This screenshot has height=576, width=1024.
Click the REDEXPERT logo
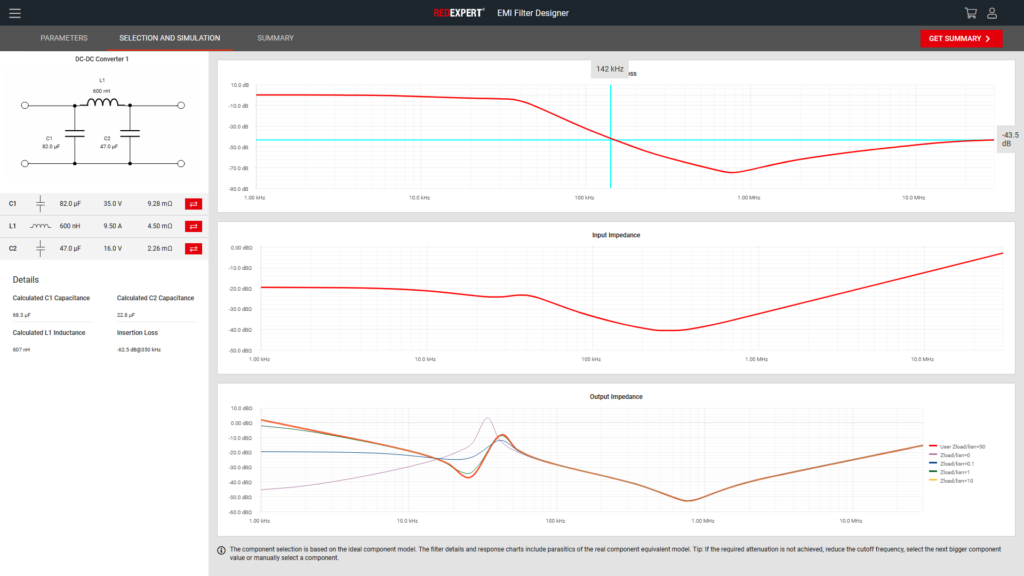[459, 13]
